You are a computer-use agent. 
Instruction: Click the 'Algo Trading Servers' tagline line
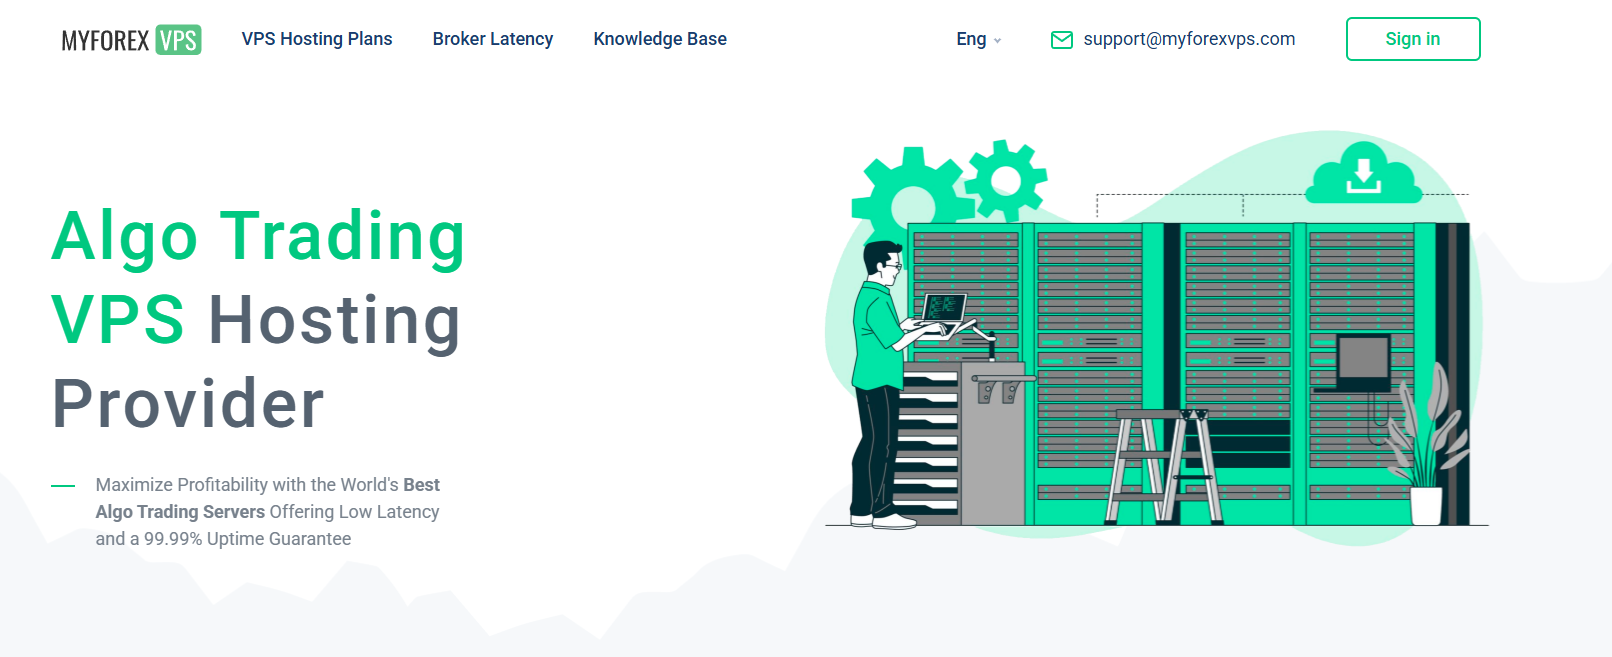pos(268,512)
